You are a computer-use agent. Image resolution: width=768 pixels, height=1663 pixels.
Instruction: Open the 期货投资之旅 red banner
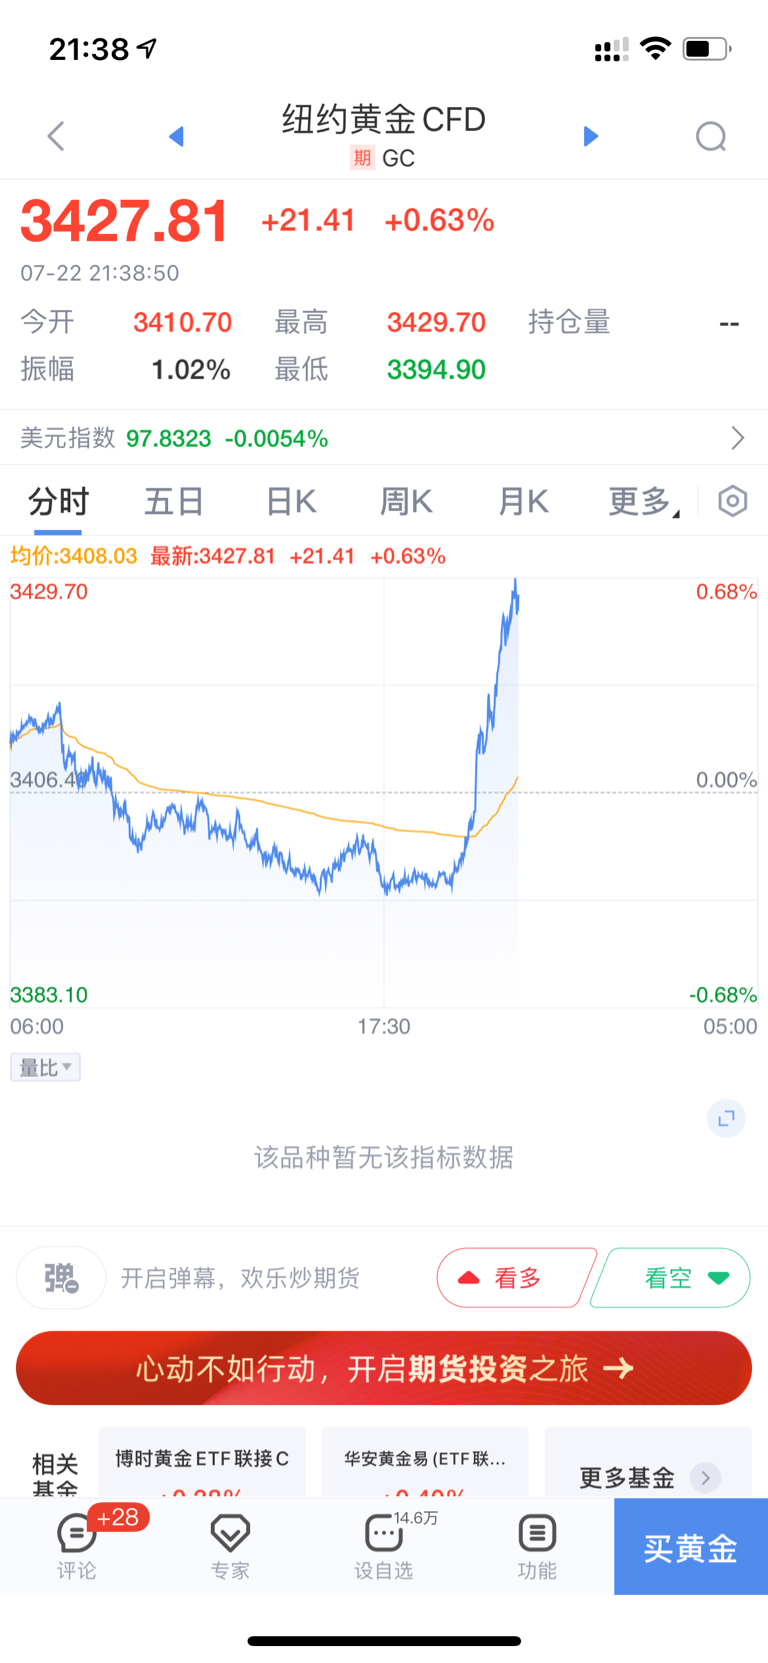pos(384,1368)
